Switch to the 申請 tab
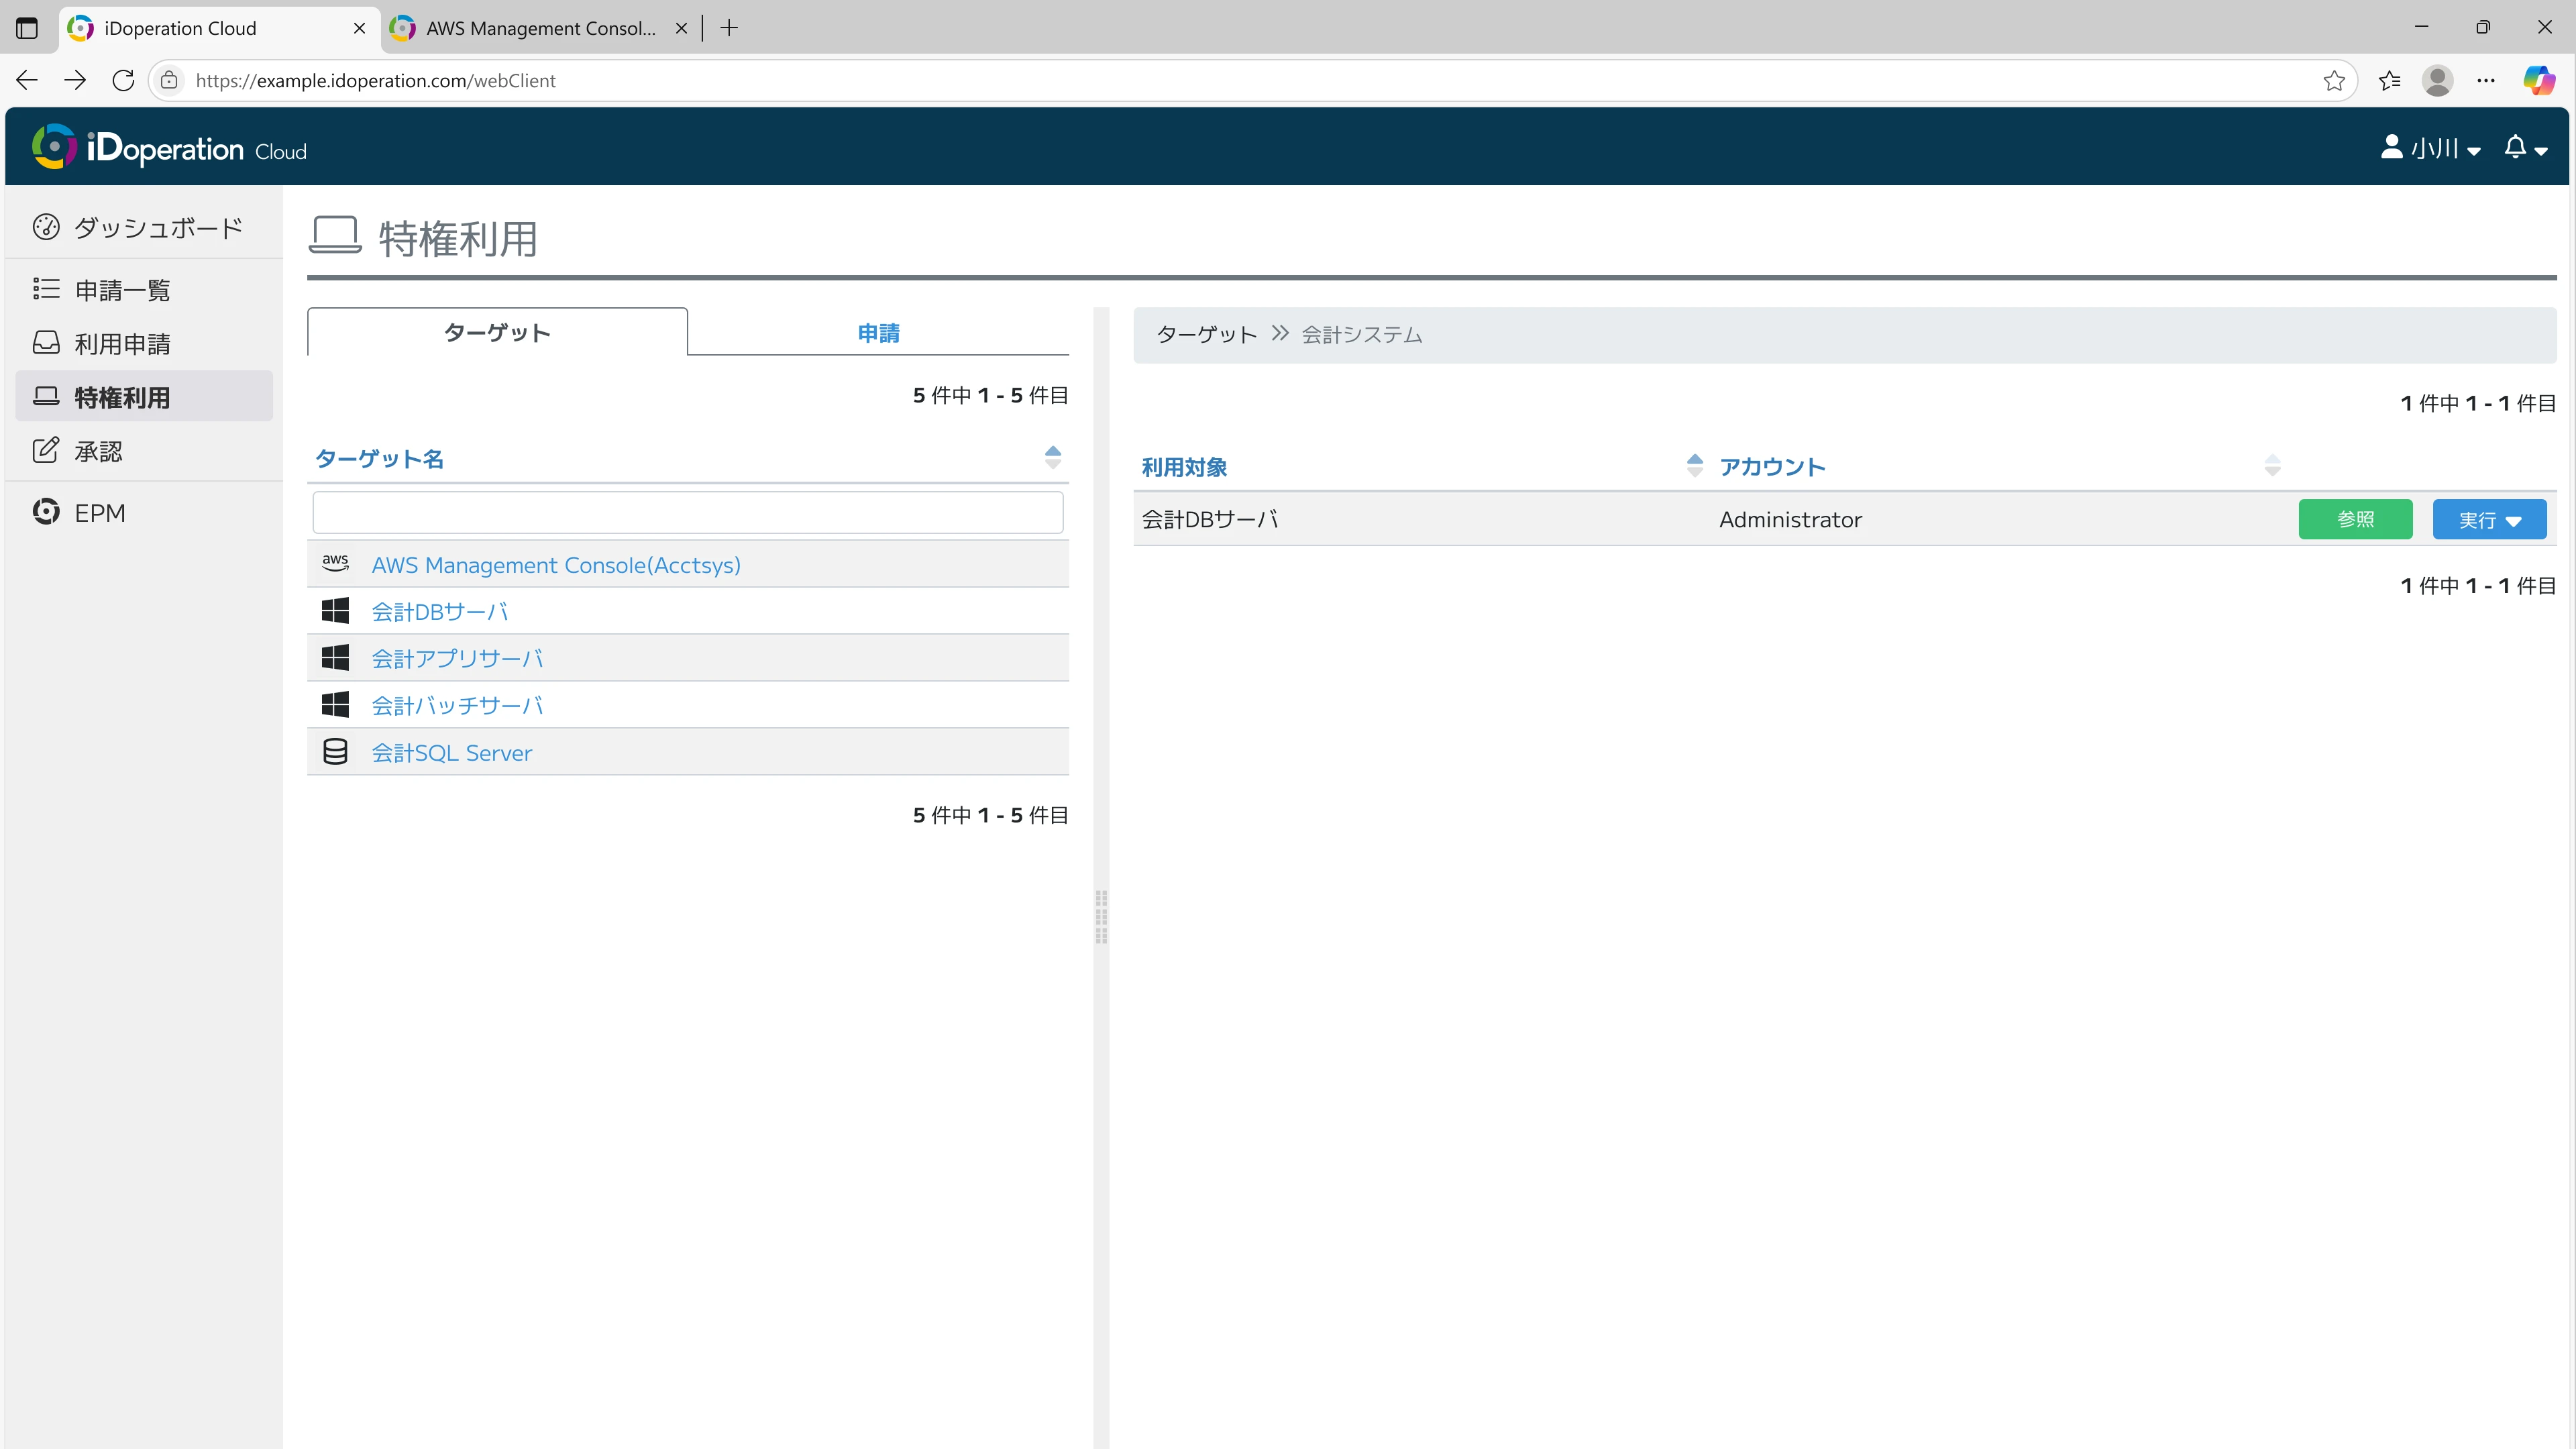 878,333
